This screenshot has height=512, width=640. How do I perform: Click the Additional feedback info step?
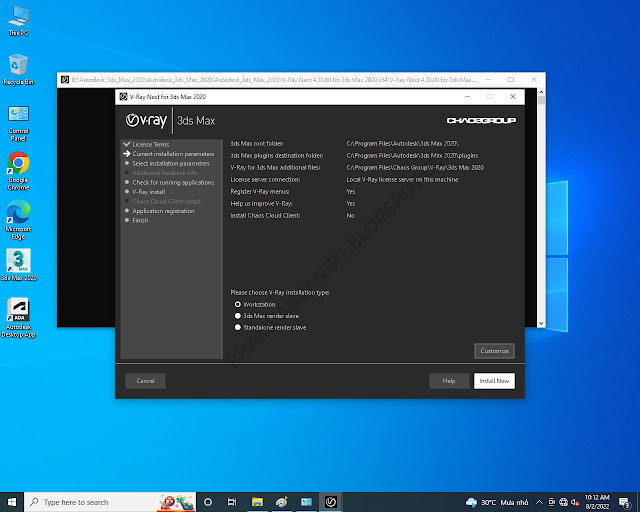(x=164, y=173)
